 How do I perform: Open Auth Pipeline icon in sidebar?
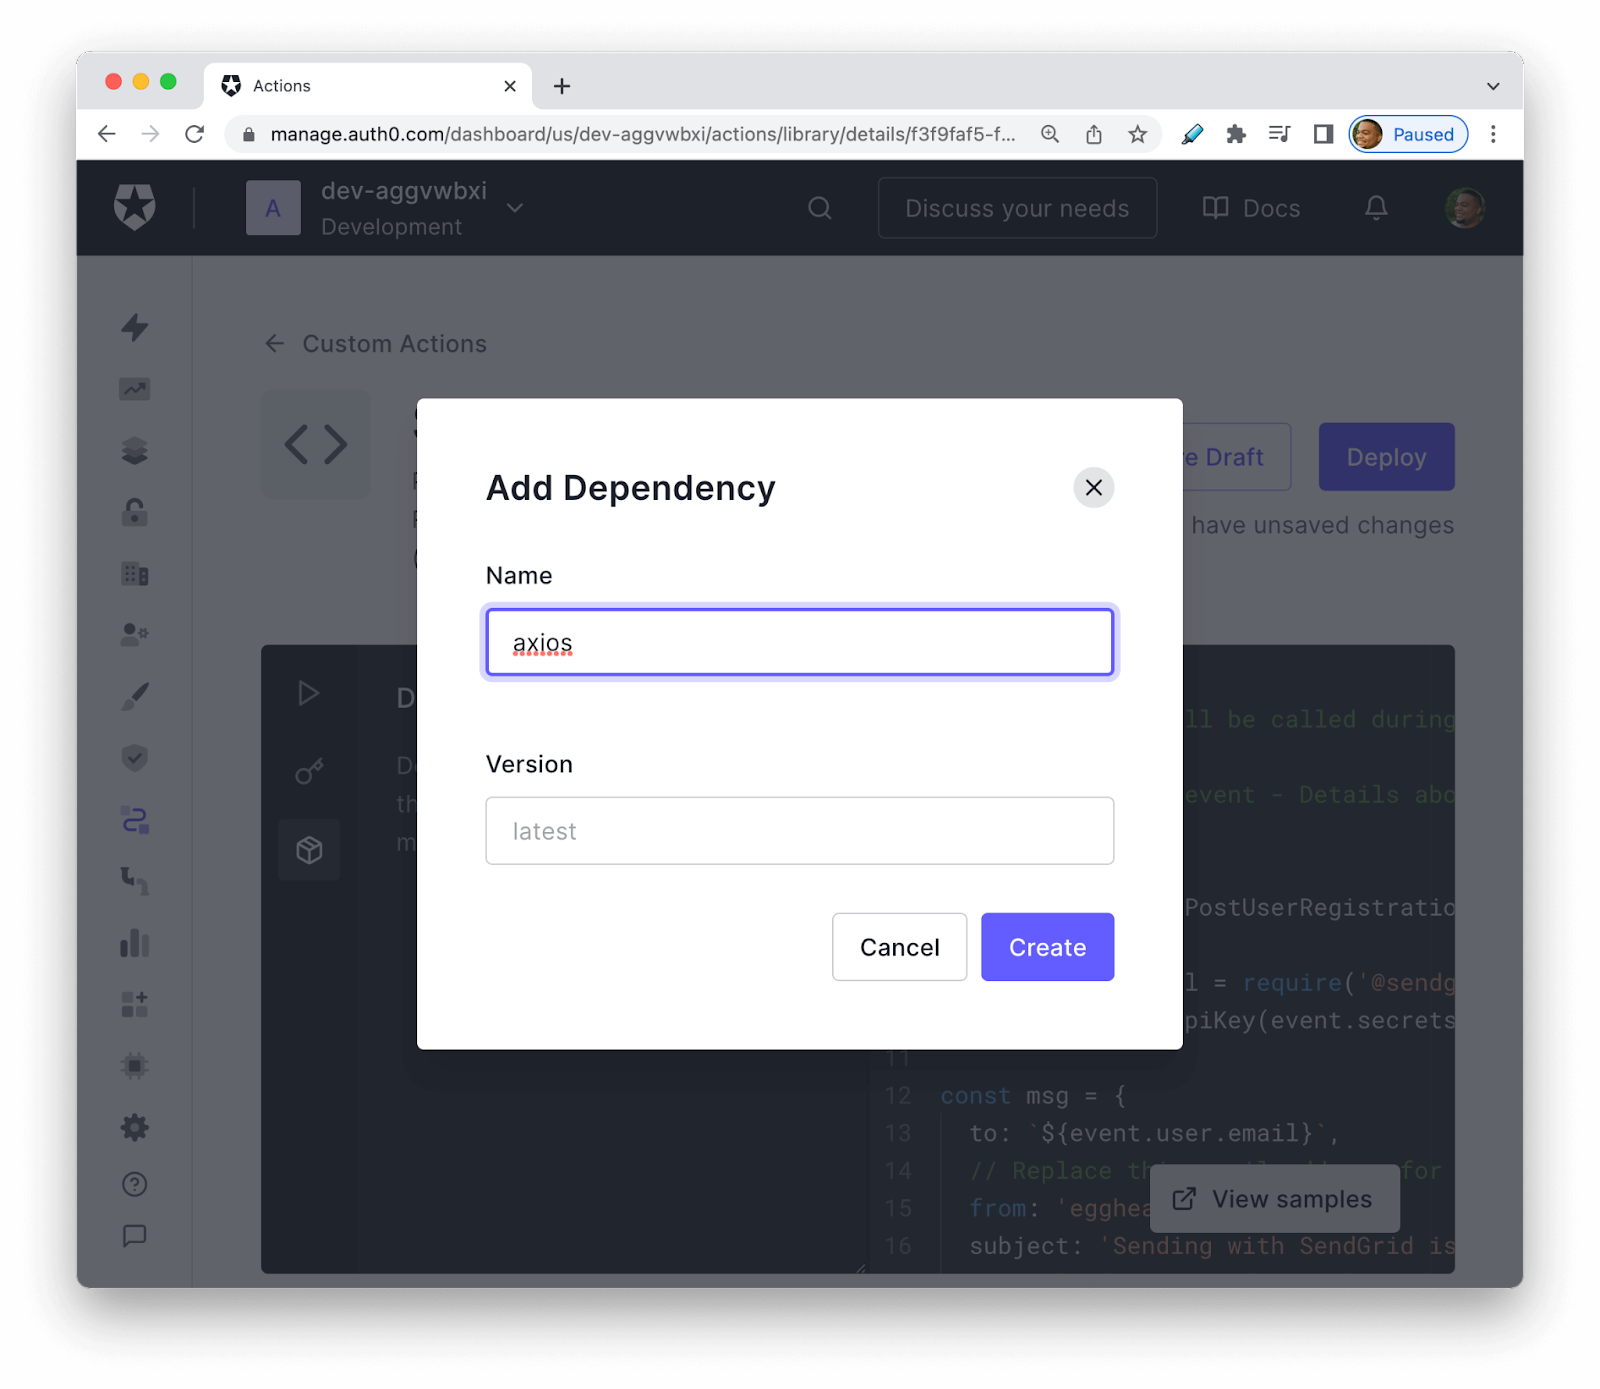pyautogui.click(x=135, y=881)
